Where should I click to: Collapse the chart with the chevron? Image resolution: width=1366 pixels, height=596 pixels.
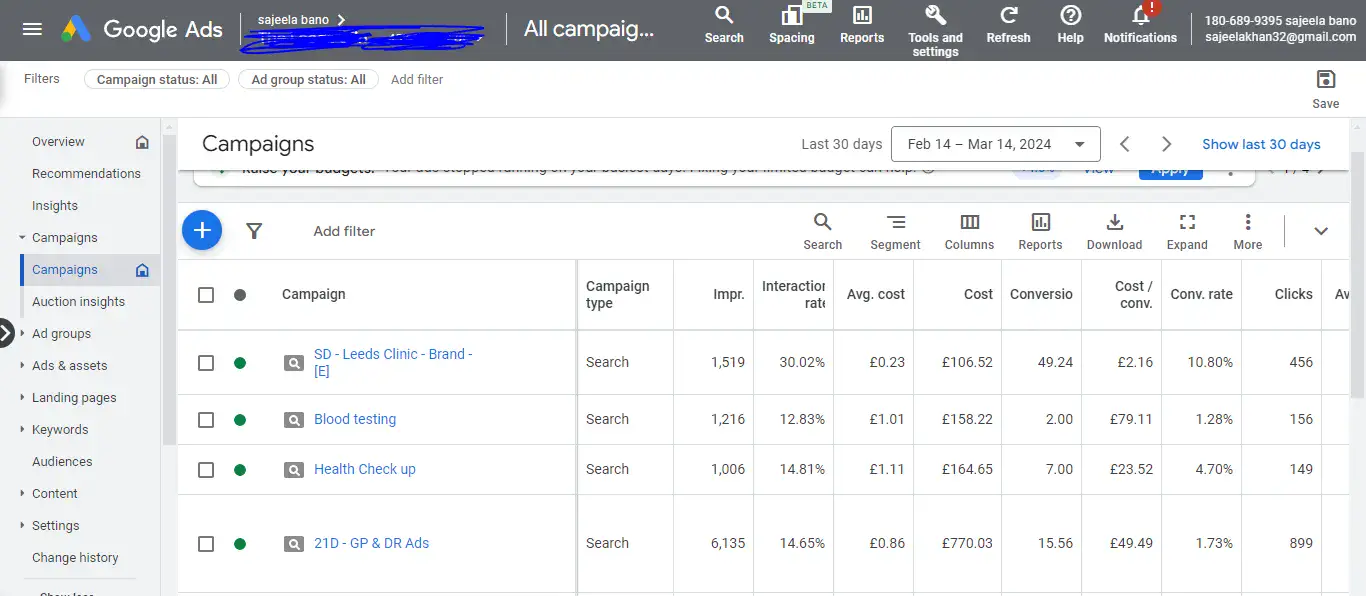tap(1321, 231)
